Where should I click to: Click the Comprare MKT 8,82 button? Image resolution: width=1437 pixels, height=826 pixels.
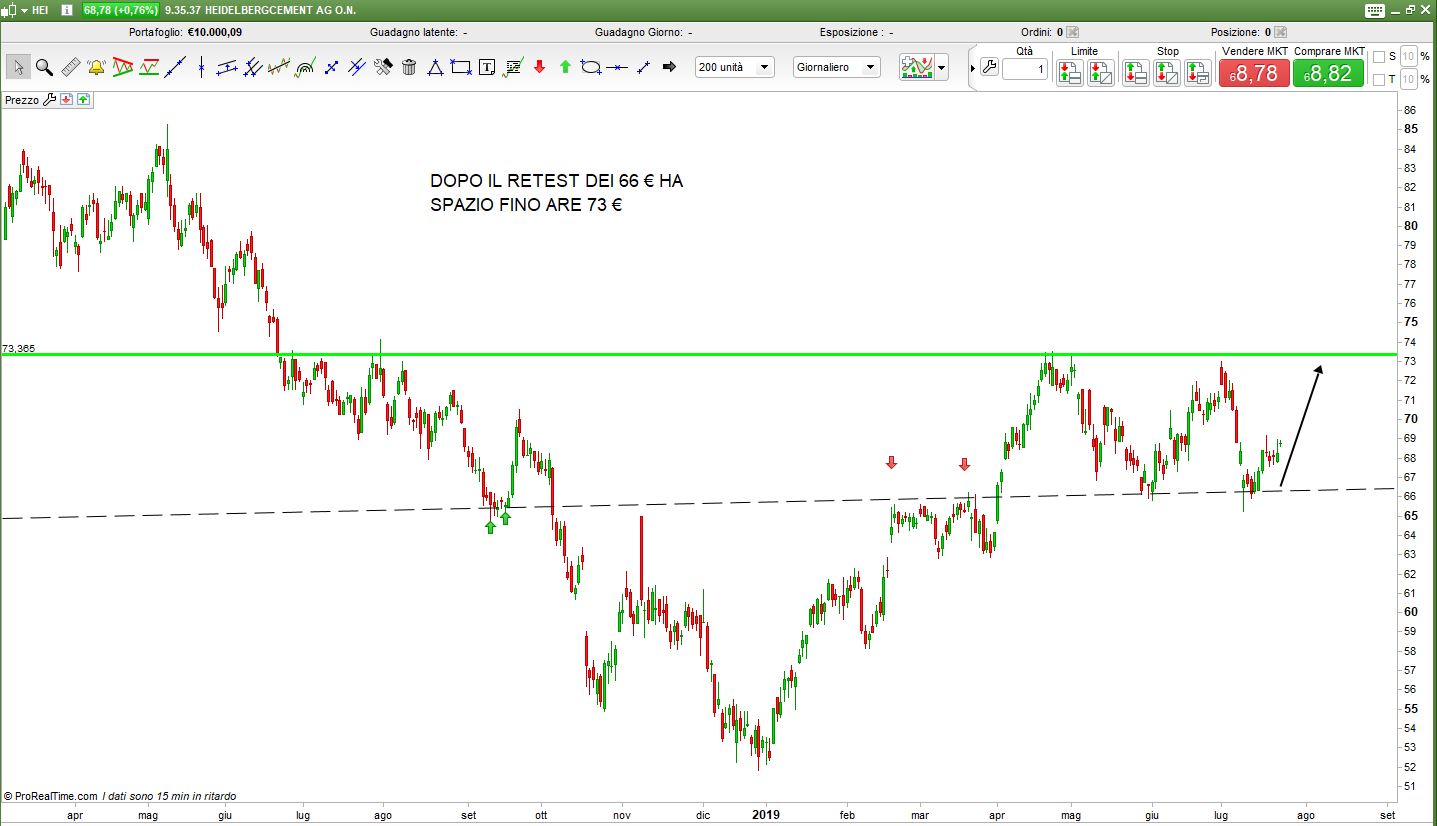pos(1328,73)
